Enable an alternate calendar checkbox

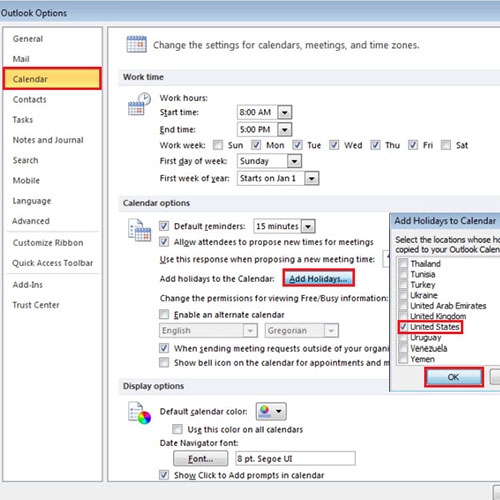pos(164,314)
